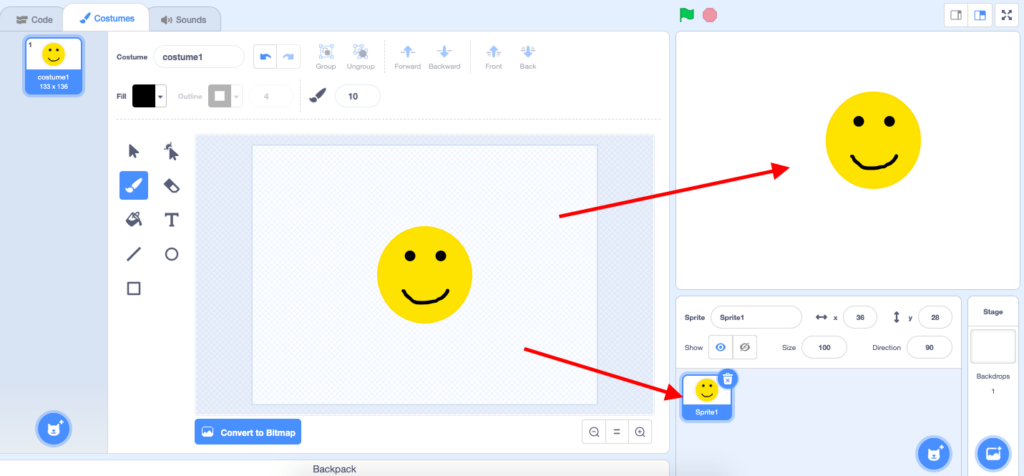Select the Text tool
The image size is (1024, 476).
171,219
